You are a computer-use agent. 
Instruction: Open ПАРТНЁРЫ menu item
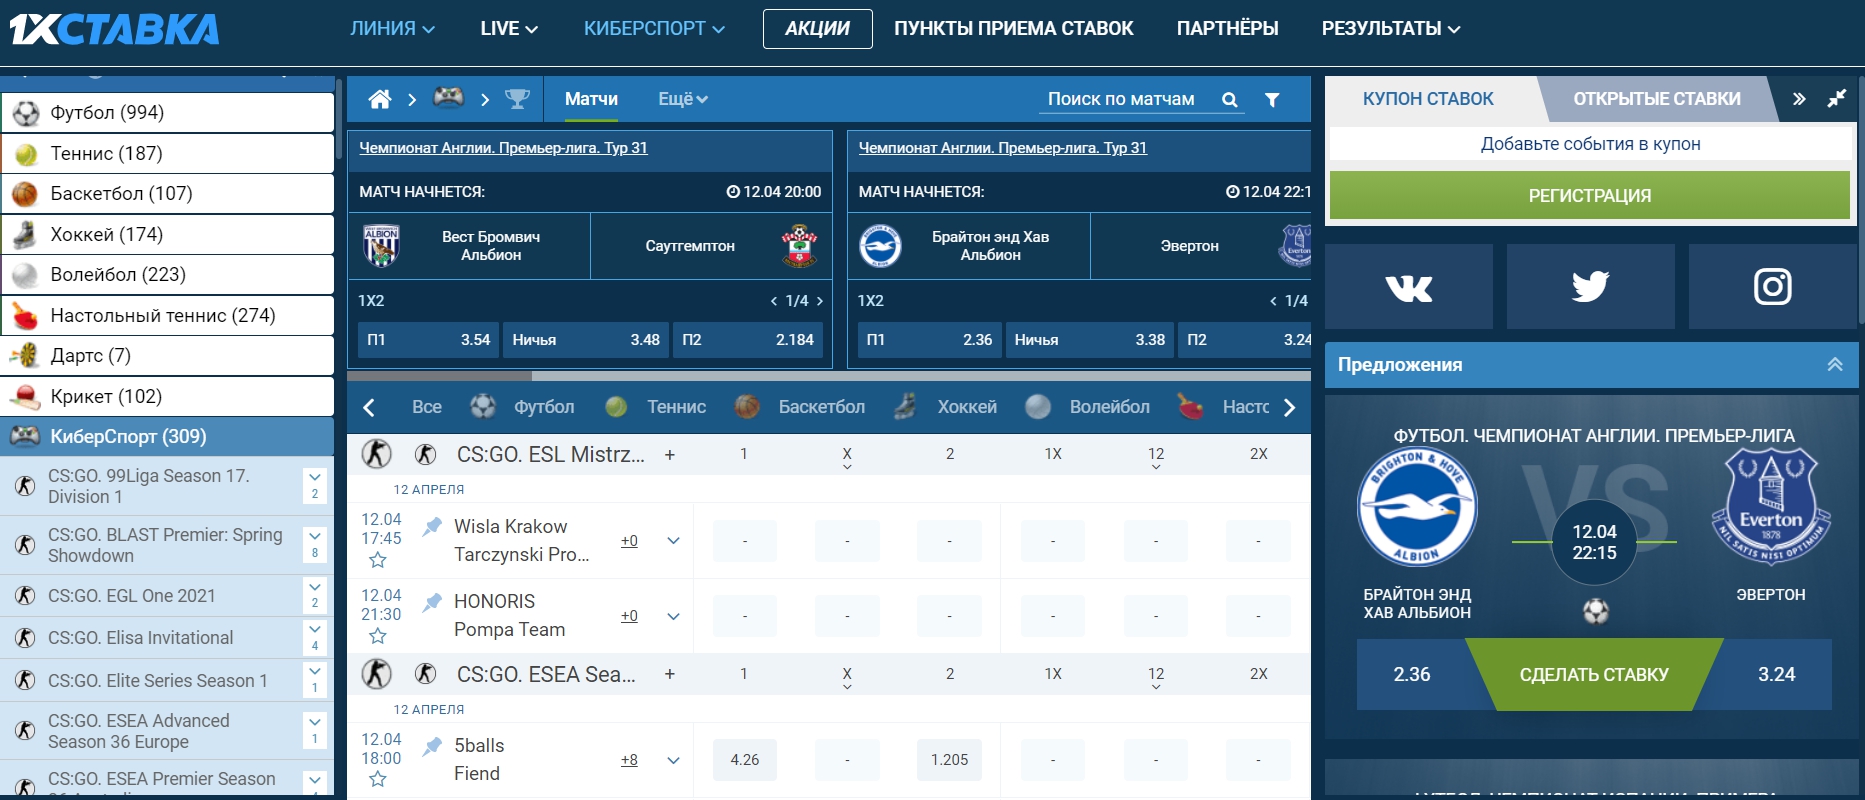point(1227,29)
